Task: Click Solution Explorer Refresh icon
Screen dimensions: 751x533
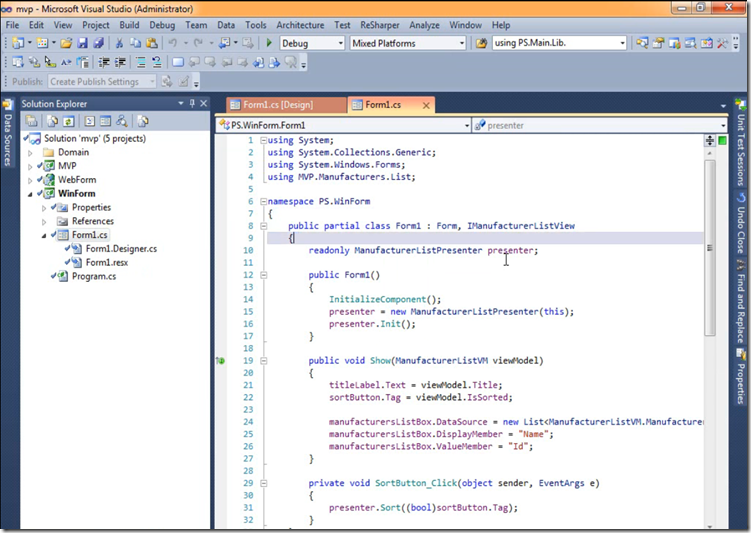Action: pos(68,121)
